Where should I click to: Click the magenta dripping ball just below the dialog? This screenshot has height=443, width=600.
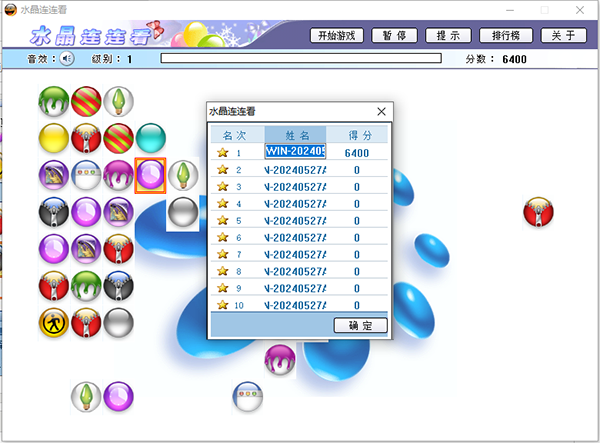click(280, 360)
